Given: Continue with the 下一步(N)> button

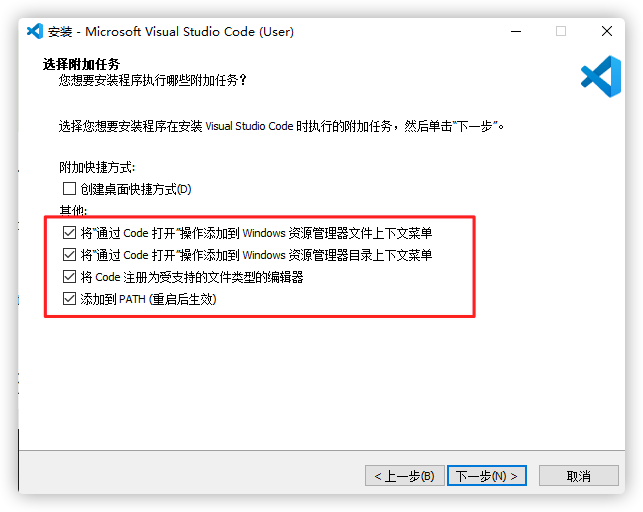Looking at the screenshot, I should coord(487,476).
